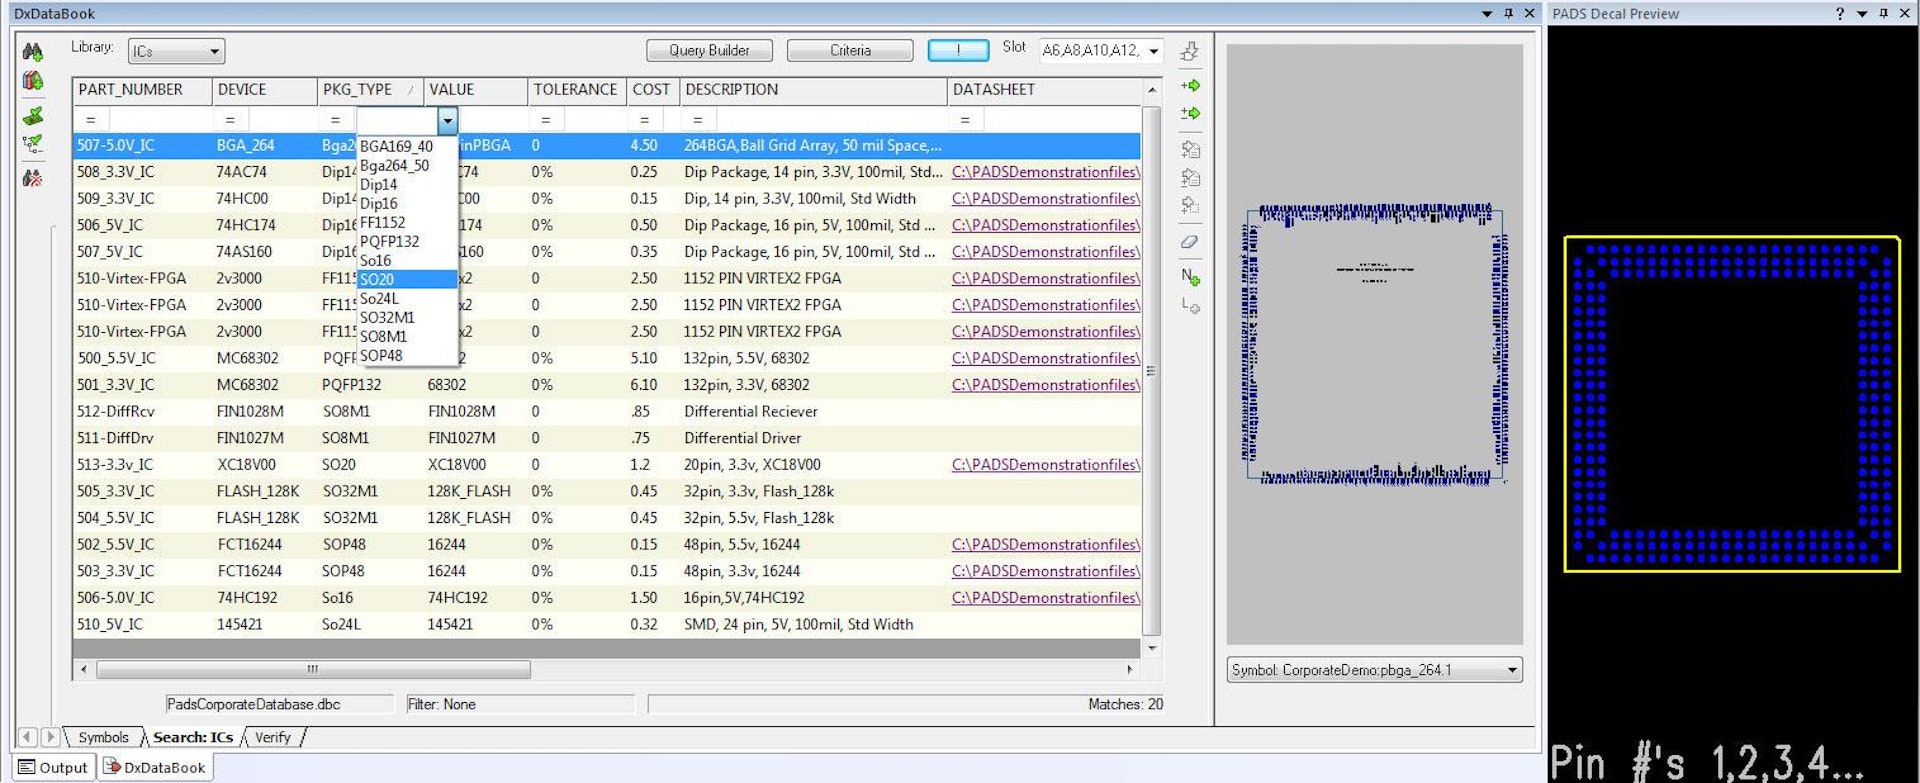Screen dimensions: 1920x783
Task: Click the horizontal scrollbar under the table
Action: 312,670
